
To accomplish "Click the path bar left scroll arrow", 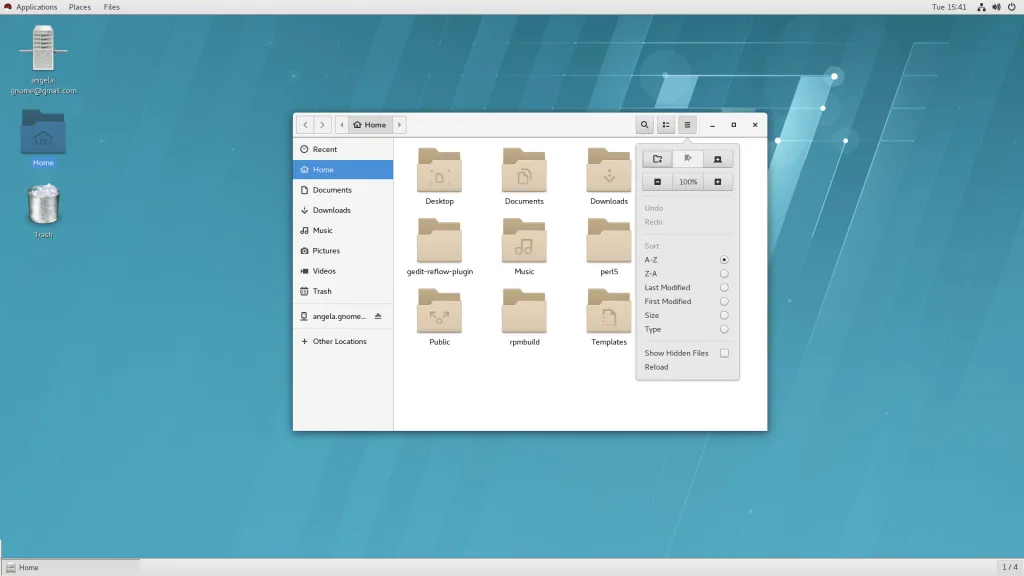I will (342, 125).
